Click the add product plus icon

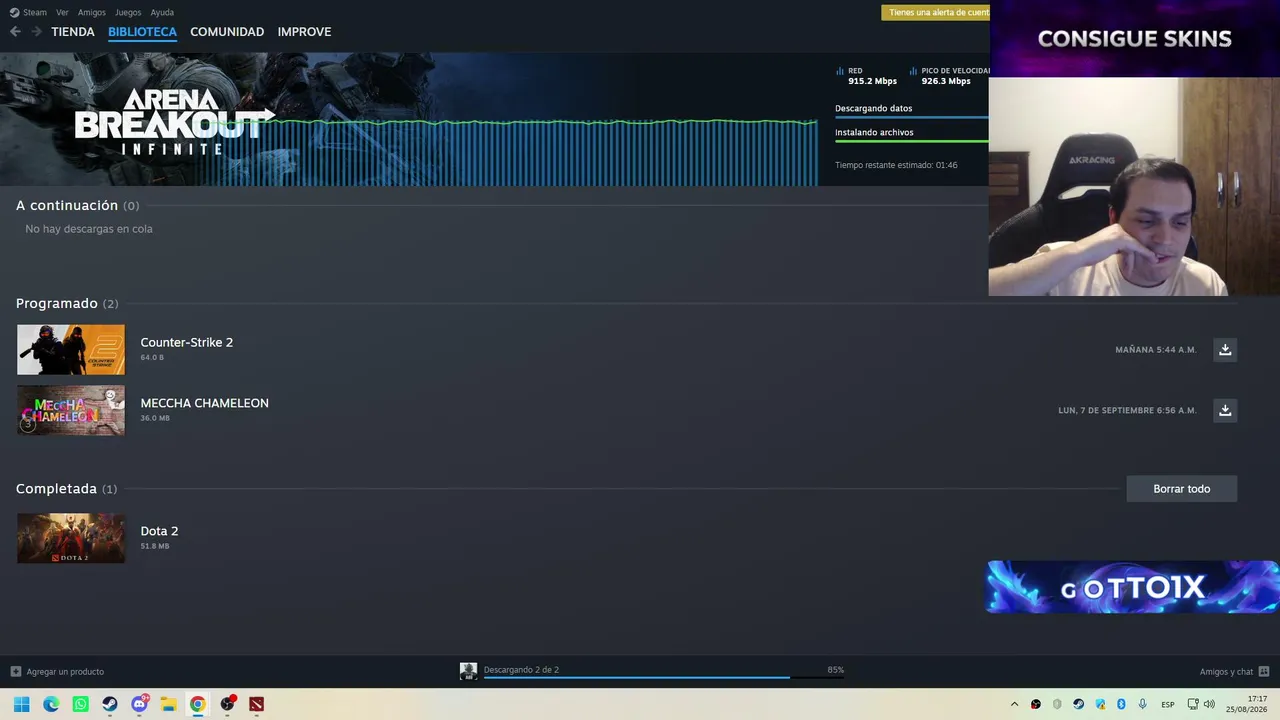pos(16,672)
